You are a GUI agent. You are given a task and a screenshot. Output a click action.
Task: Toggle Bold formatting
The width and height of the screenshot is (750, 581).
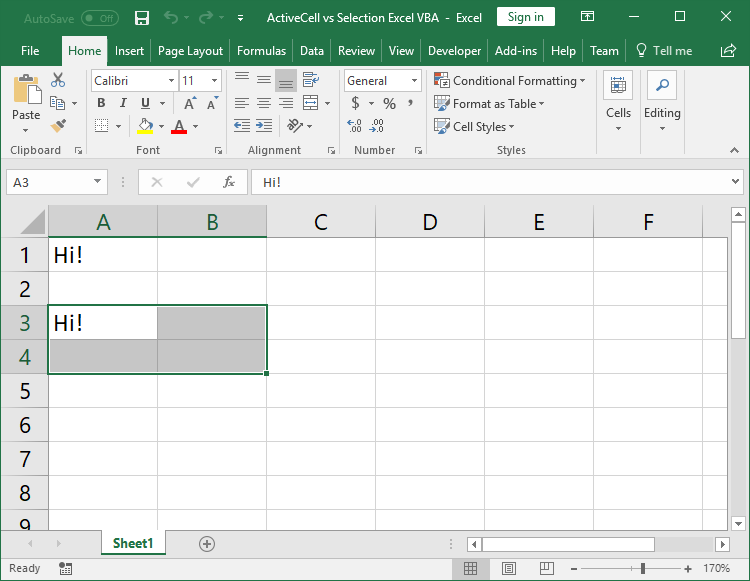101,103
